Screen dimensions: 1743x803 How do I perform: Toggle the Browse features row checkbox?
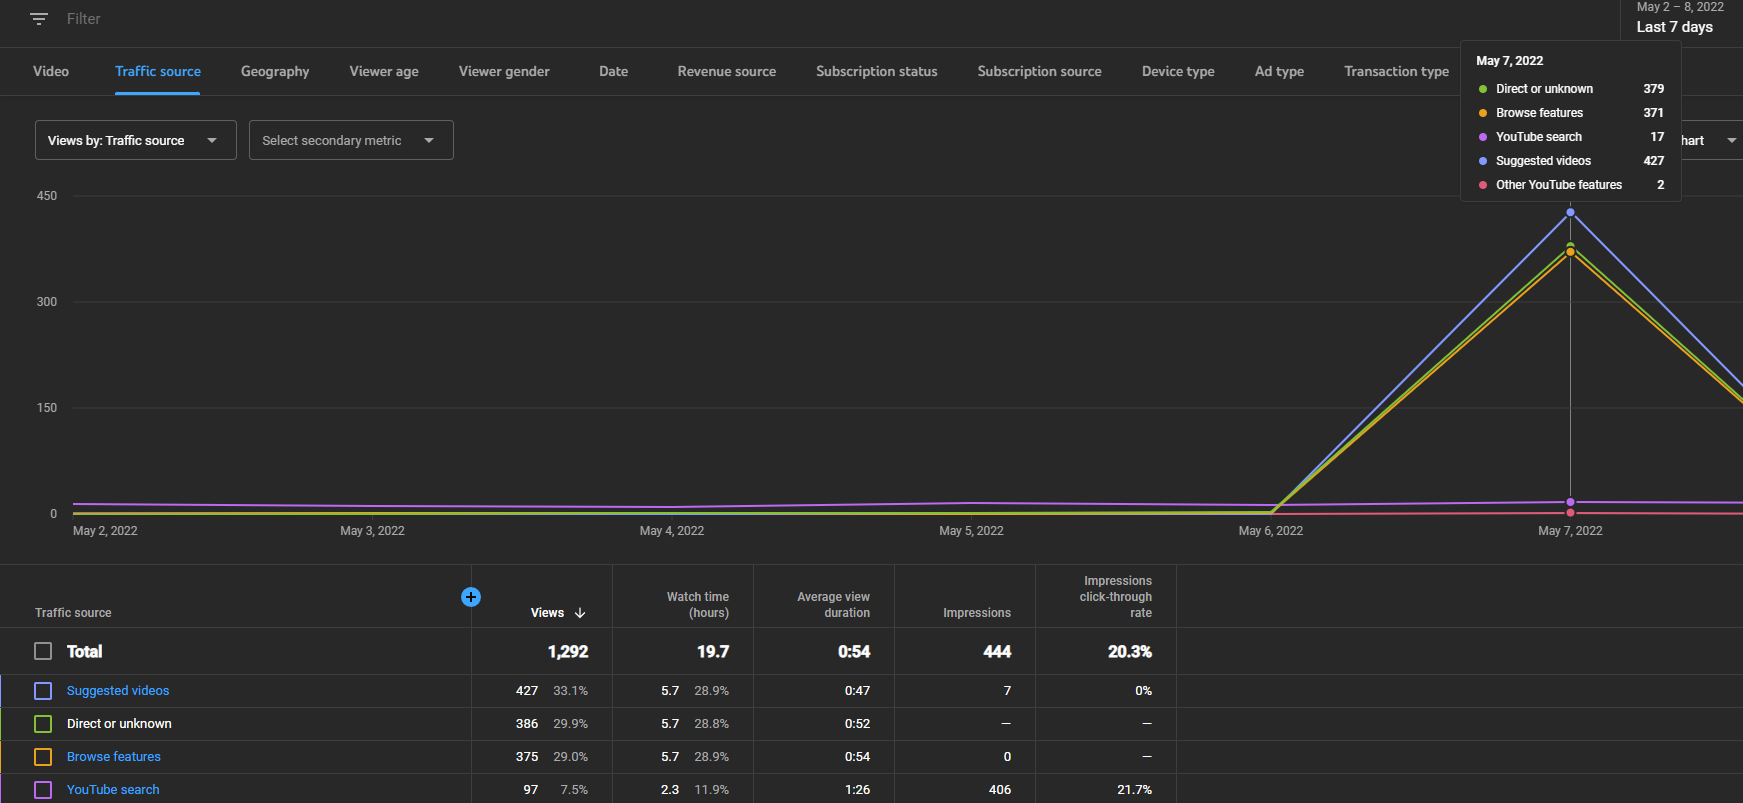[x=43, y=757]
